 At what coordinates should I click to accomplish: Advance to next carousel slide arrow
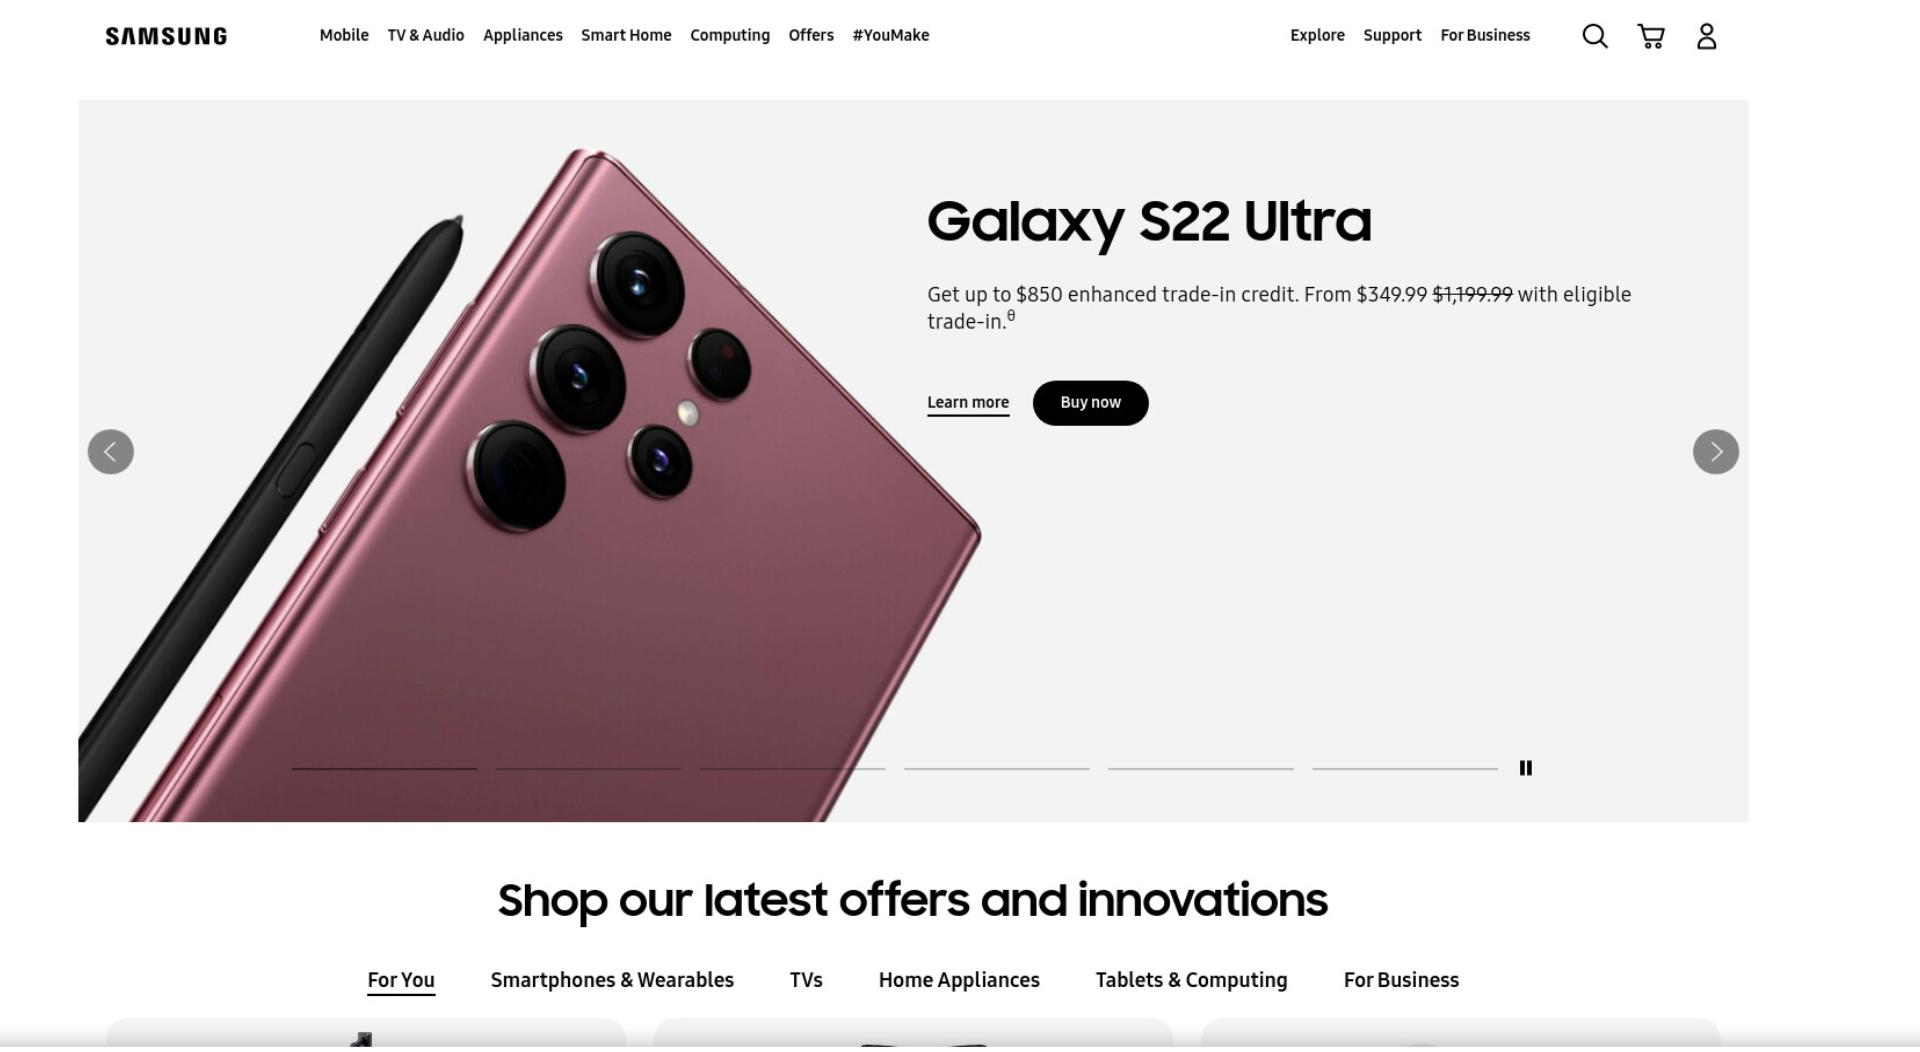pos(1716,452)
